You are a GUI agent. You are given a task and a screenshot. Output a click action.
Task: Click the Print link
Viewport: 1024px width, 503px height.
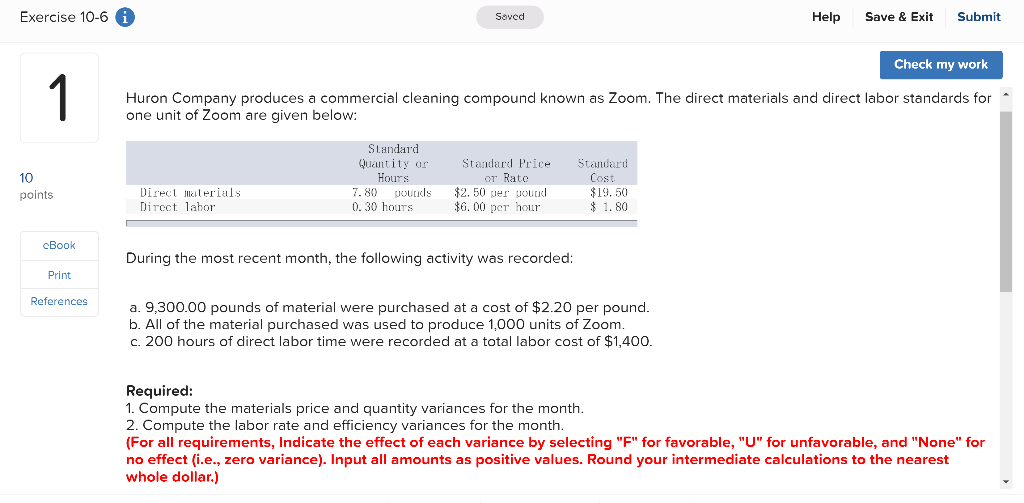(59, 274)
